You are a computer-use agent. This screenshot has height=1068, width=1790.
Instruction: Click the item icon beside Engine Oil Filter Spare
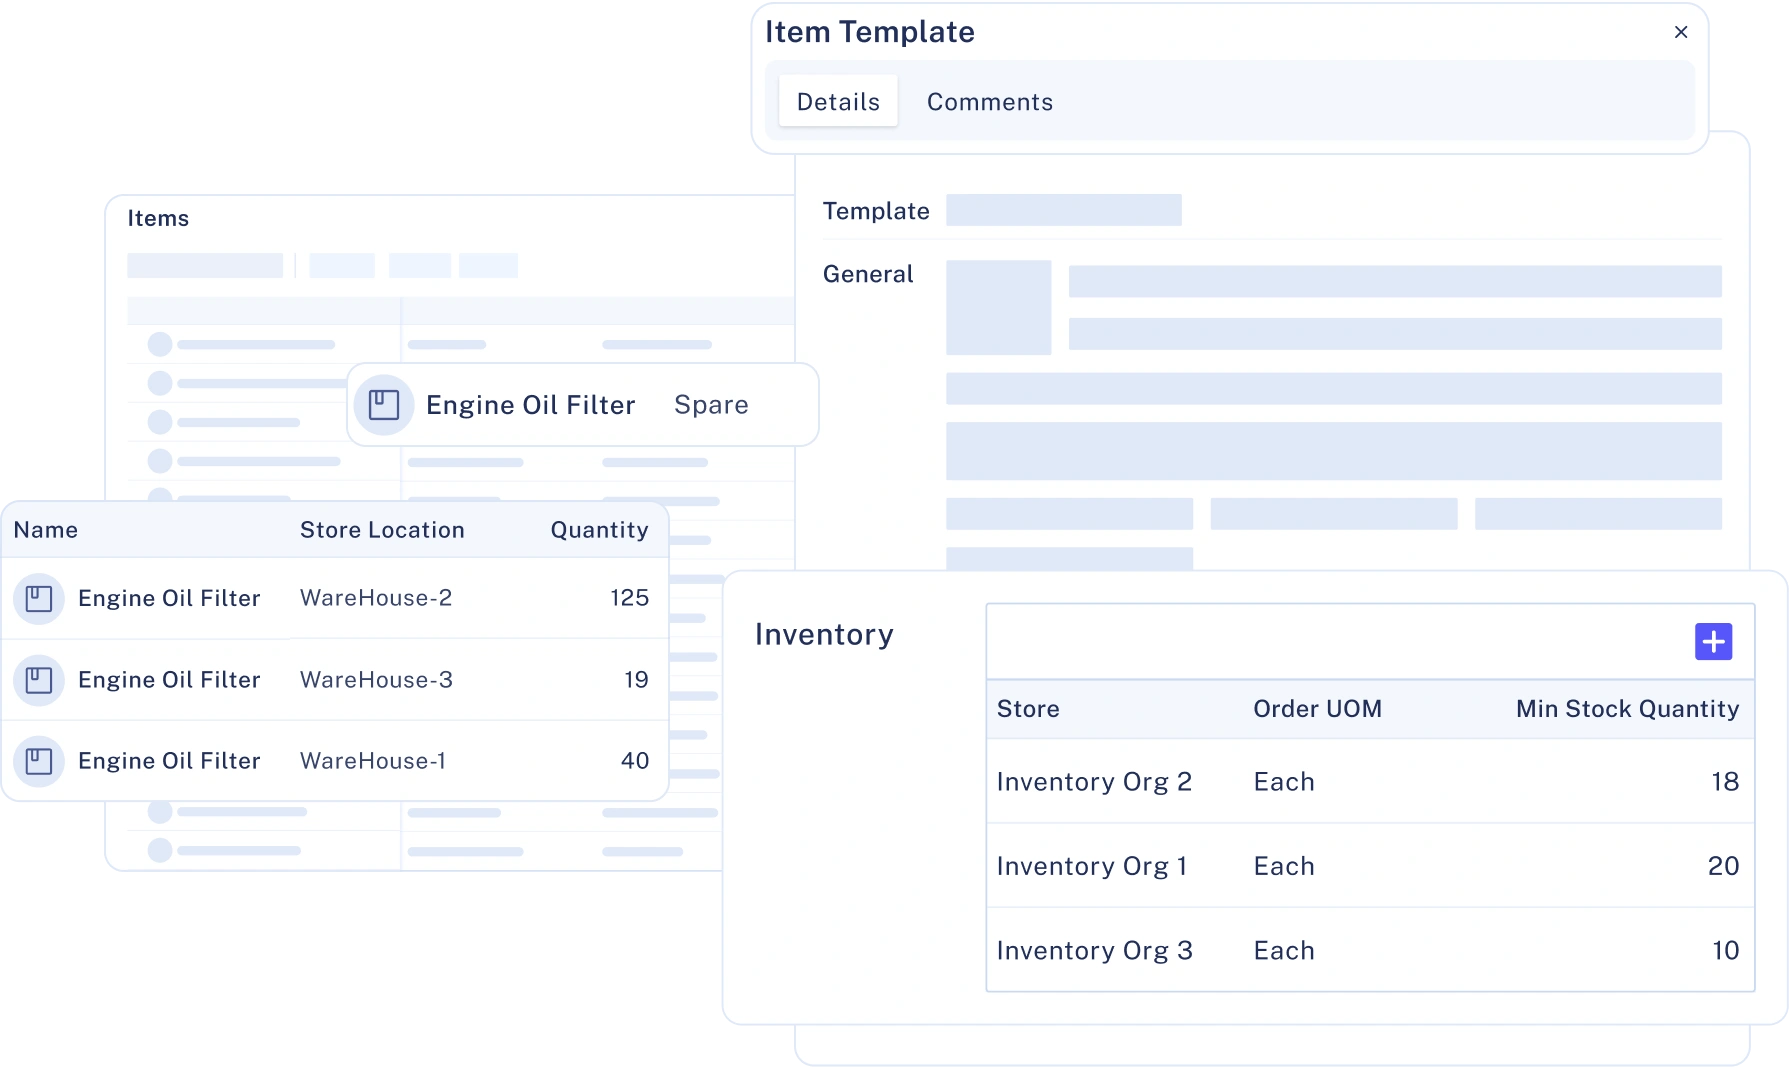click(384, 405)
